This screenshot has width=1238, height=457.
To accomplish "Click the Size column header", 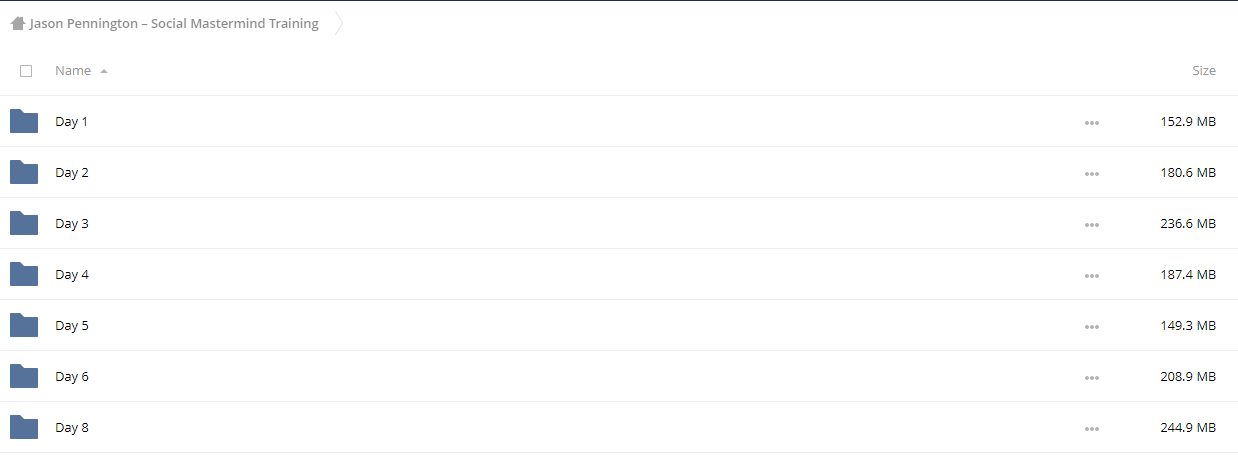I will pos(1204,71).
